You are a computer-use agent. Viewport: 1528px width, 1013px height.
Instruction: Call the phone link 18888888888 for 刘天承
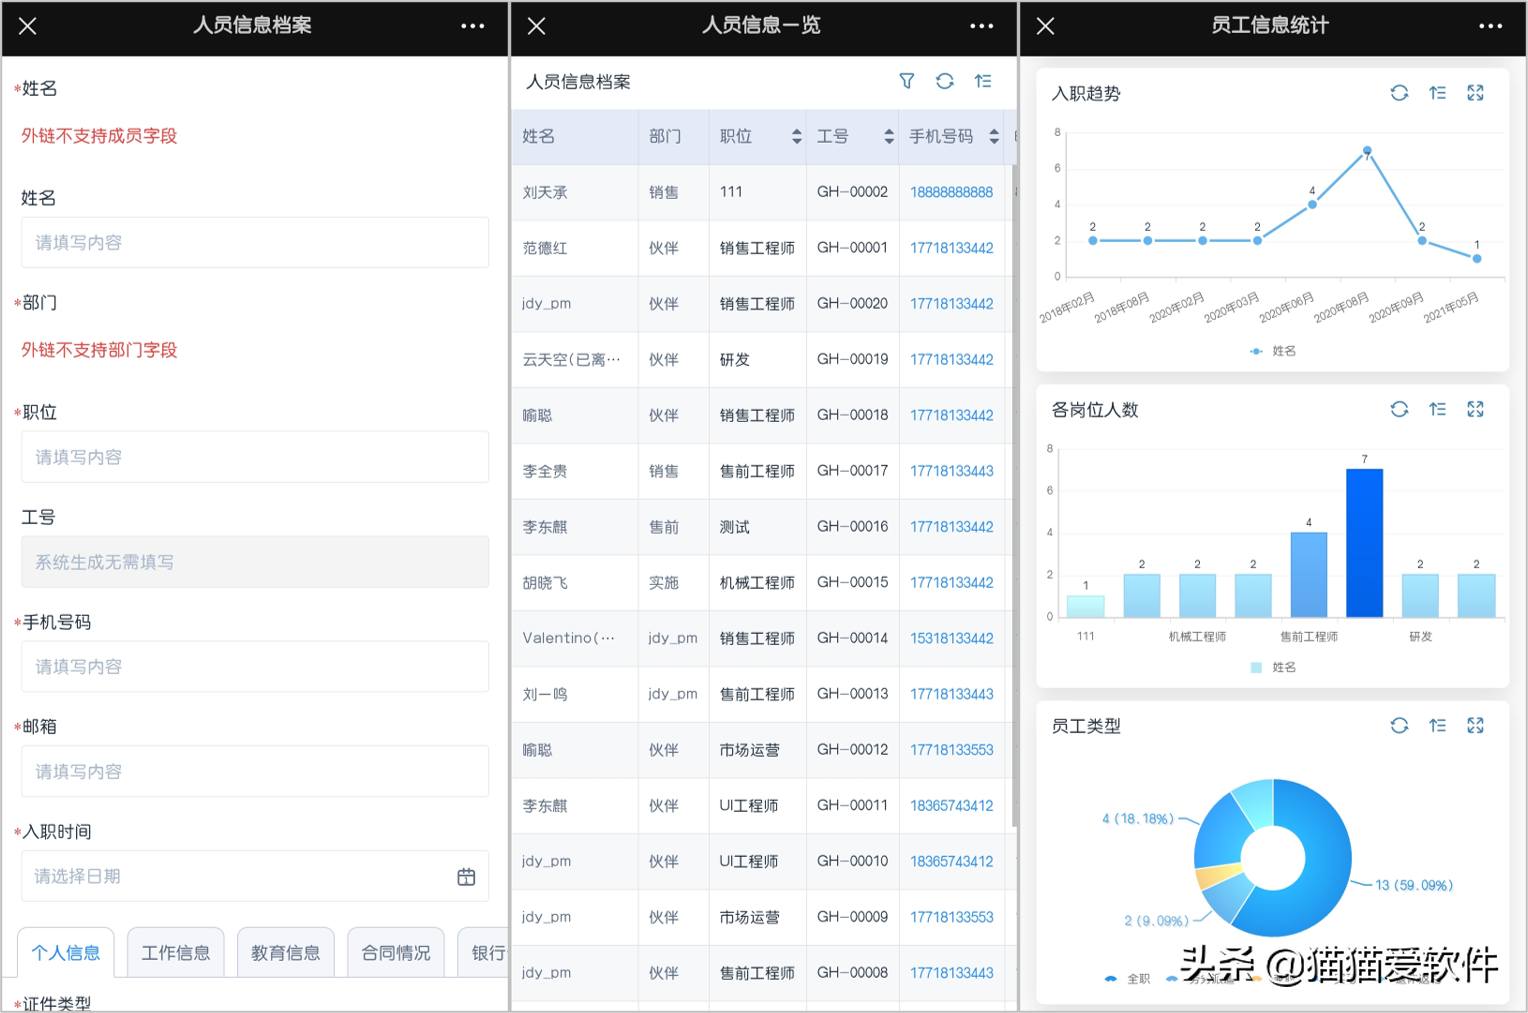coord(951,192)
